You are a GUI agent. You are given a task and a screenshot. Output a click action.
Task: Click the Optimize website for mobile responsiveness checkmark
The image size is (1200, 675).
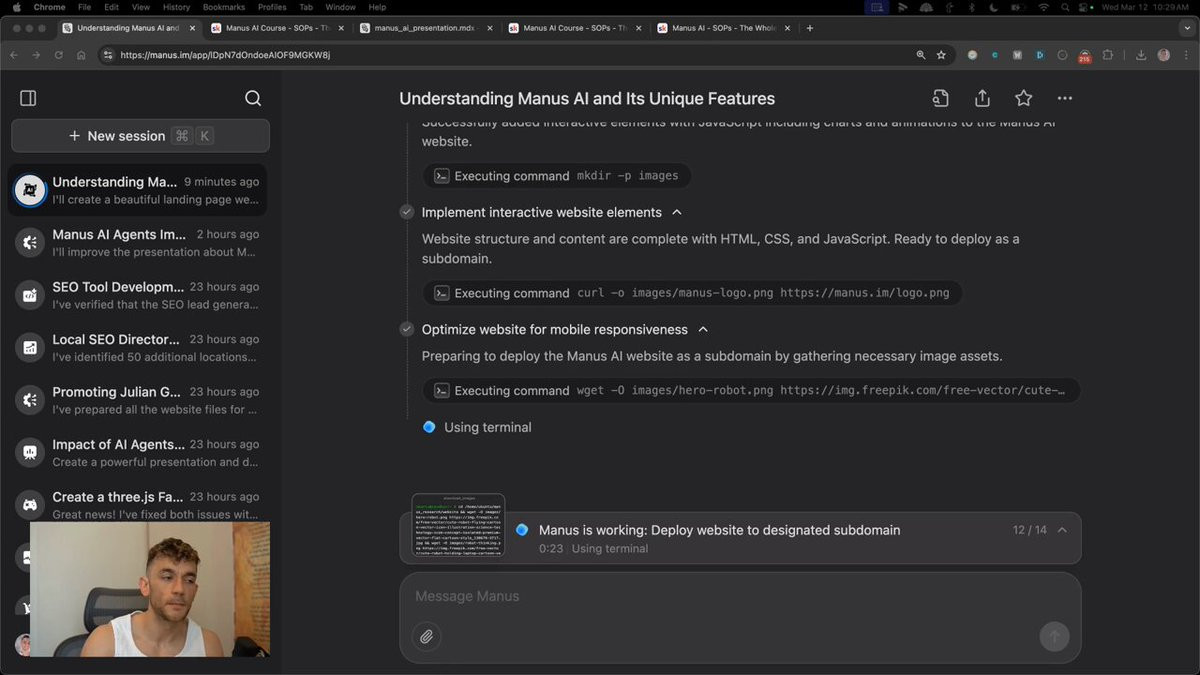click(407, 329)
